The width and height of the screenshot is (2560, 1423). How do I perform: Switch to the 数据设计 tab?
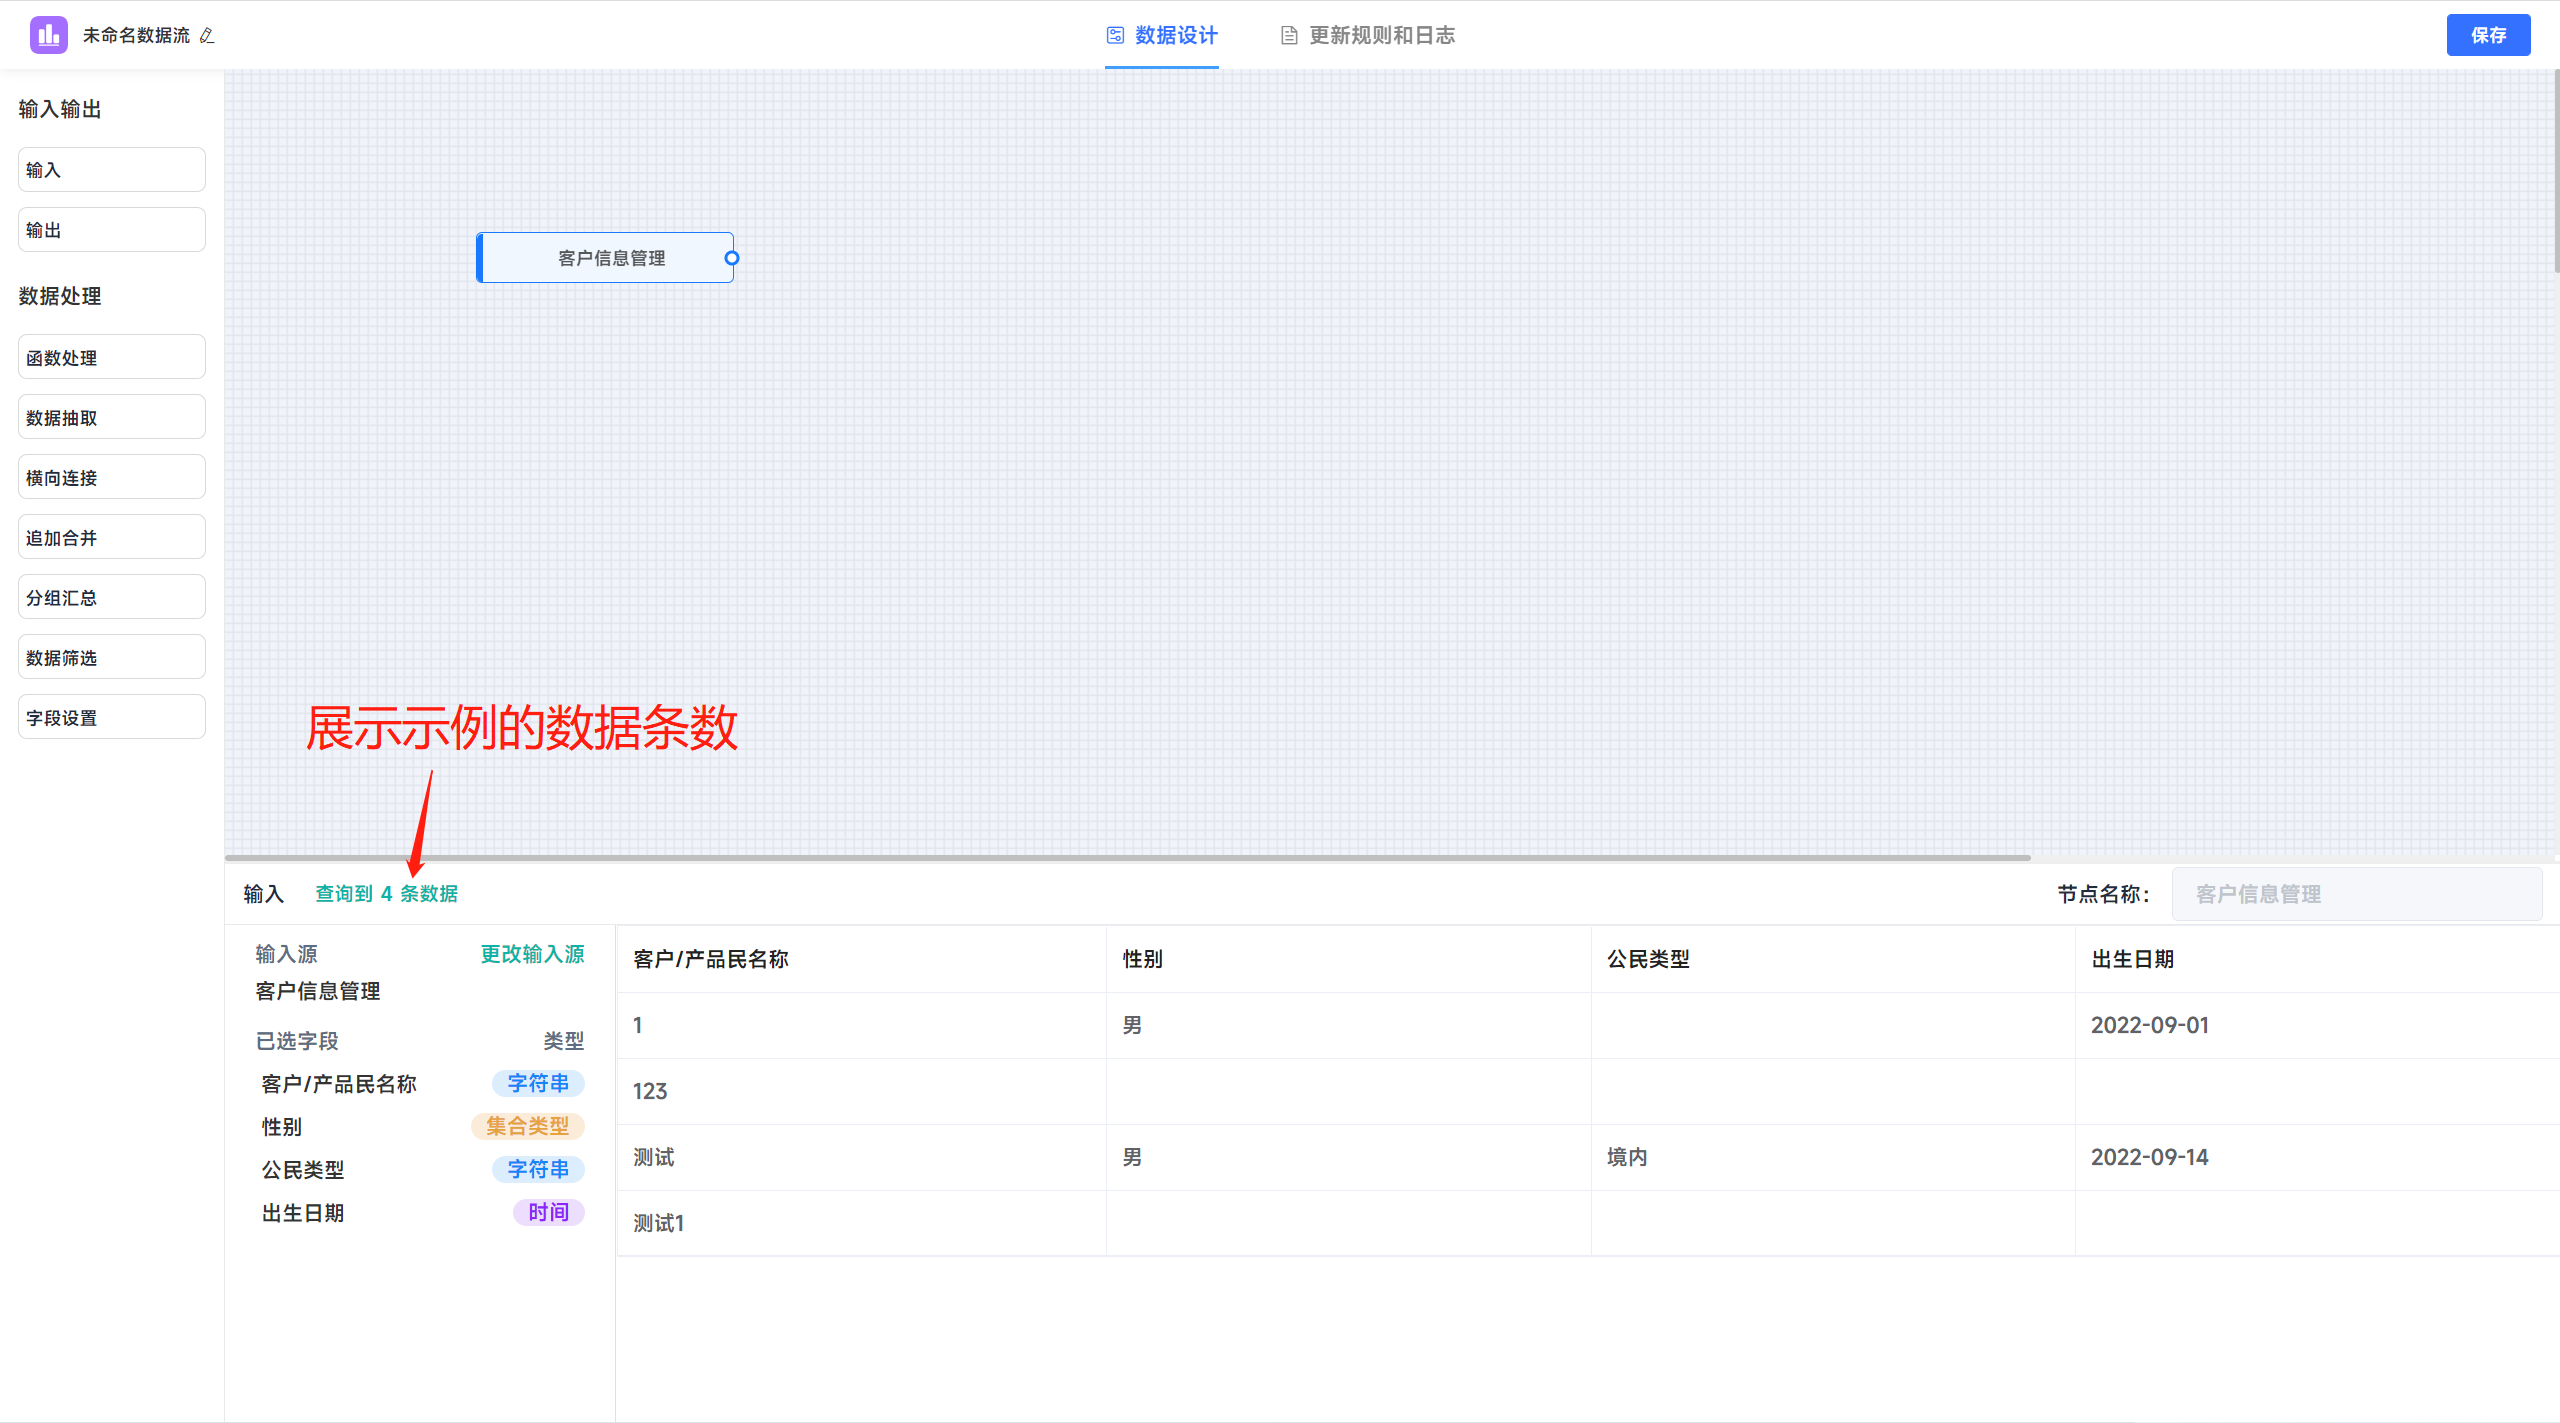click(1162, 36)
